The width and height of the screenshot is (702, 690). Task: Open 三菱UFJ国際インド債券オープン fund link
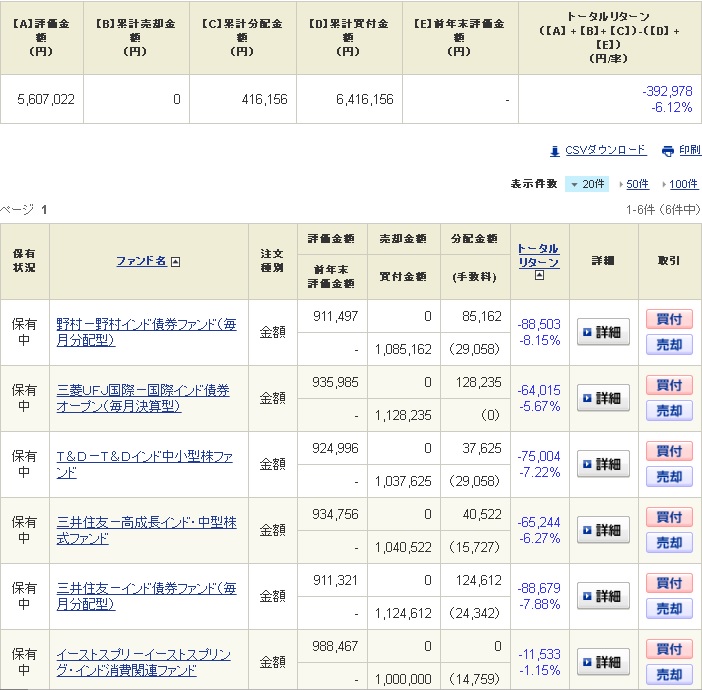click(143, 398)
